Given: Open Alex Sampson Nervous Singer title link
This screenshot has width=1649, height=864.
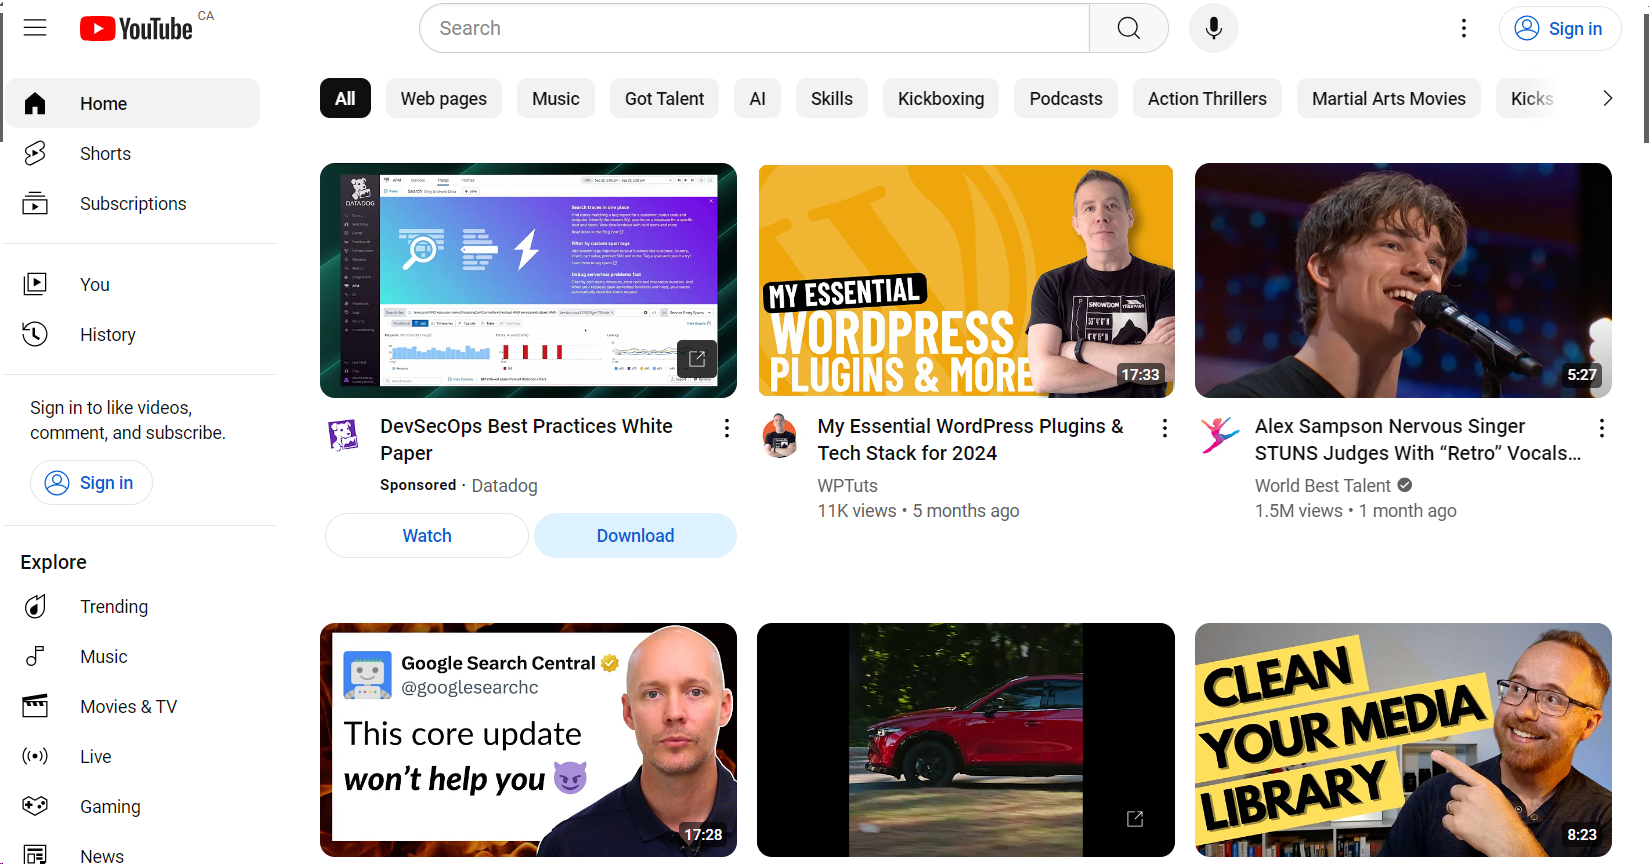Looking at the screenshot, I should (1418, 439).
